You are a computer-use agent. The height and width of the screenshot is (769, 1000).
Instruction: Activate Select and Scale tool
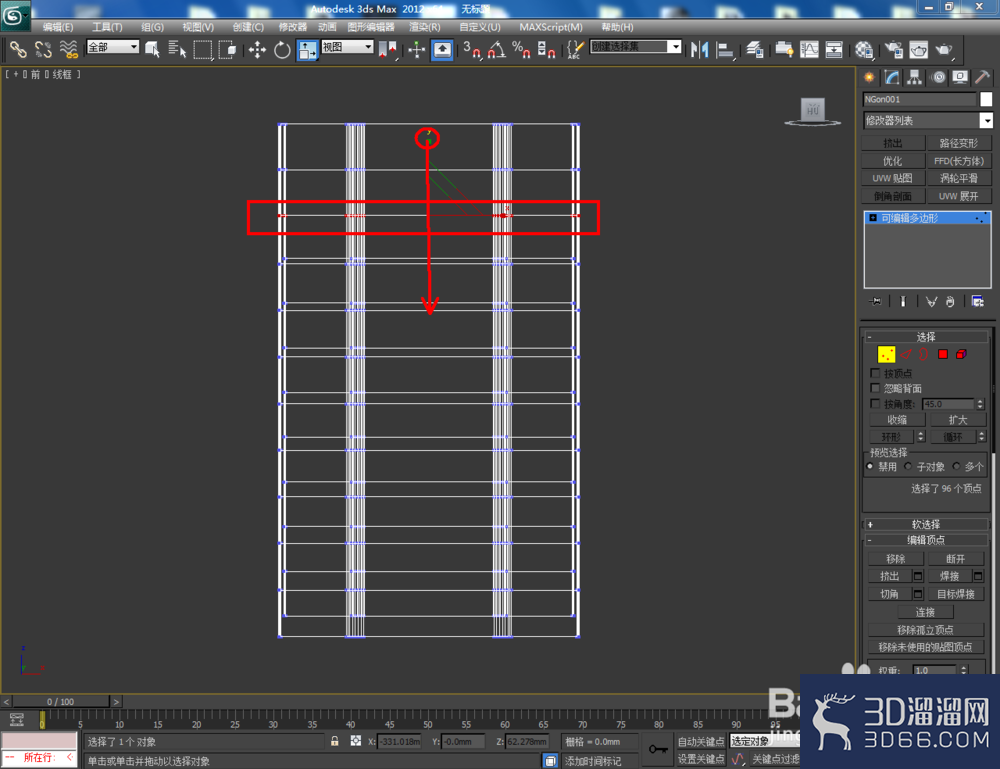pos(307,50)
